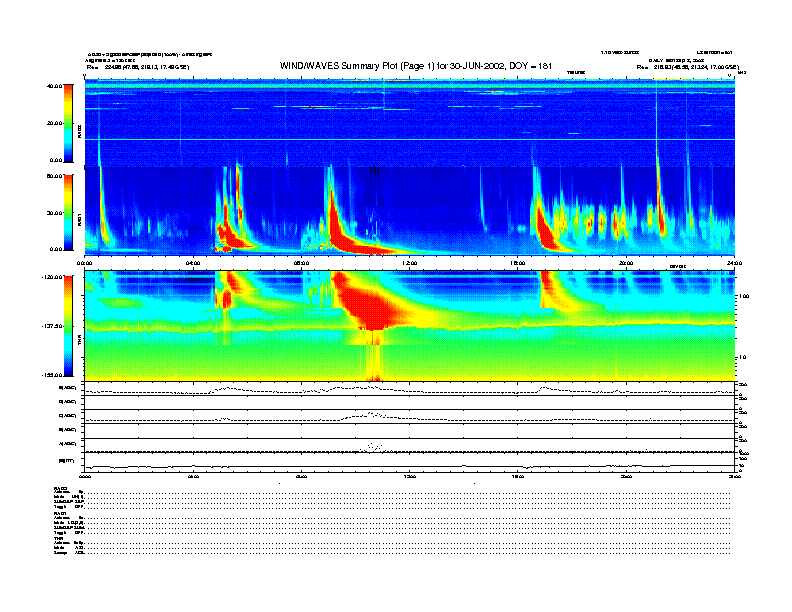Click the bottom line plot label above time axis

tap(66, 461)
